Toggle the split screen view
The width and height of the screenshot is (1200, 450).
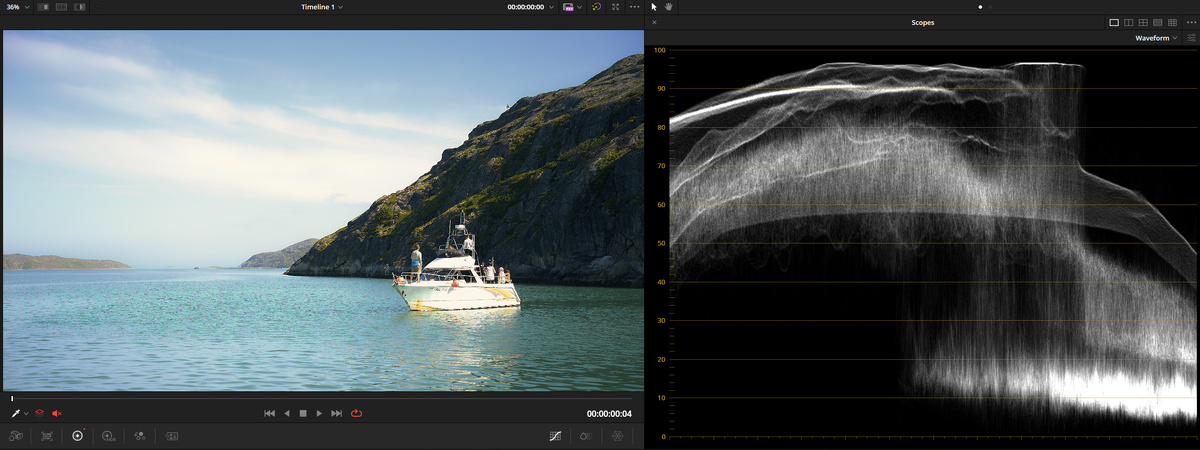click(61, 7)
